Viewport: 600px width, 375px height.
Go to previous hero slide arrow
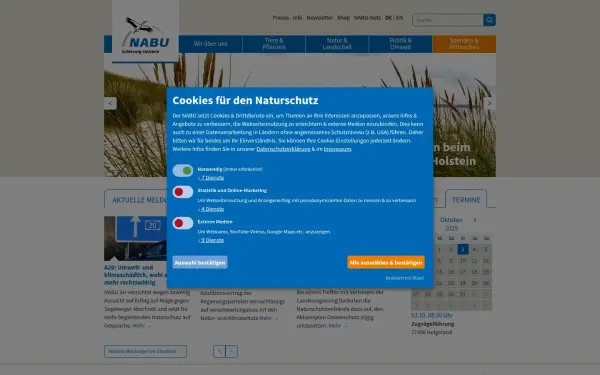tap(110, 103)
